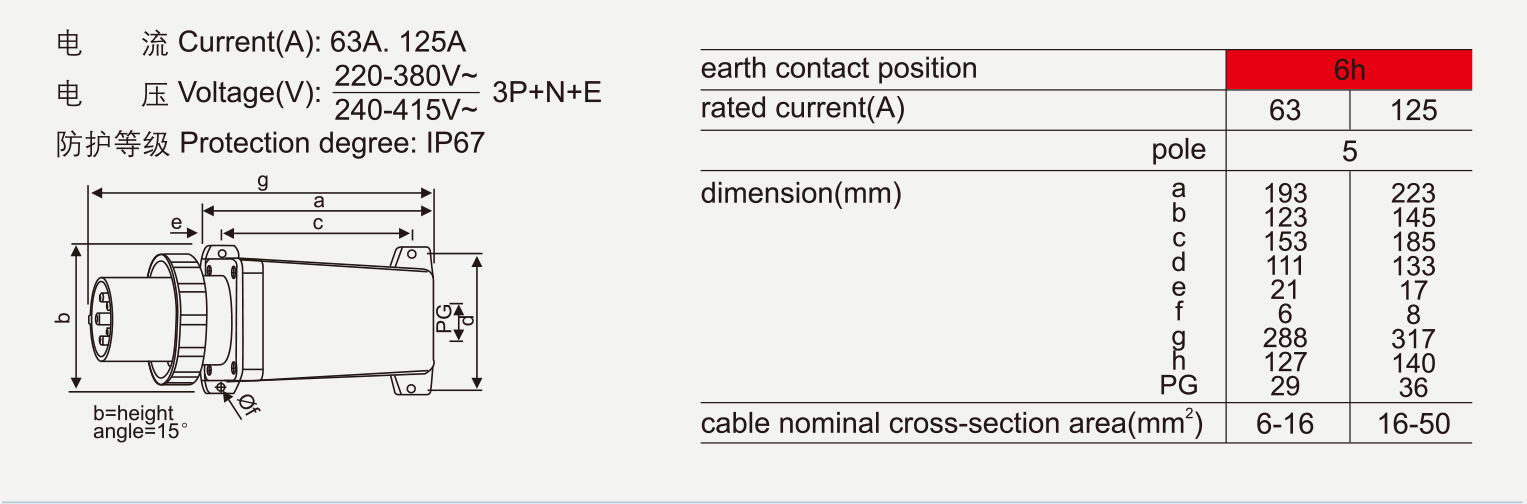Image resolution: width=1527 pixels, height=504 pixels.
Task: Select the 63 rated current column header
Action: [1285, 109]
